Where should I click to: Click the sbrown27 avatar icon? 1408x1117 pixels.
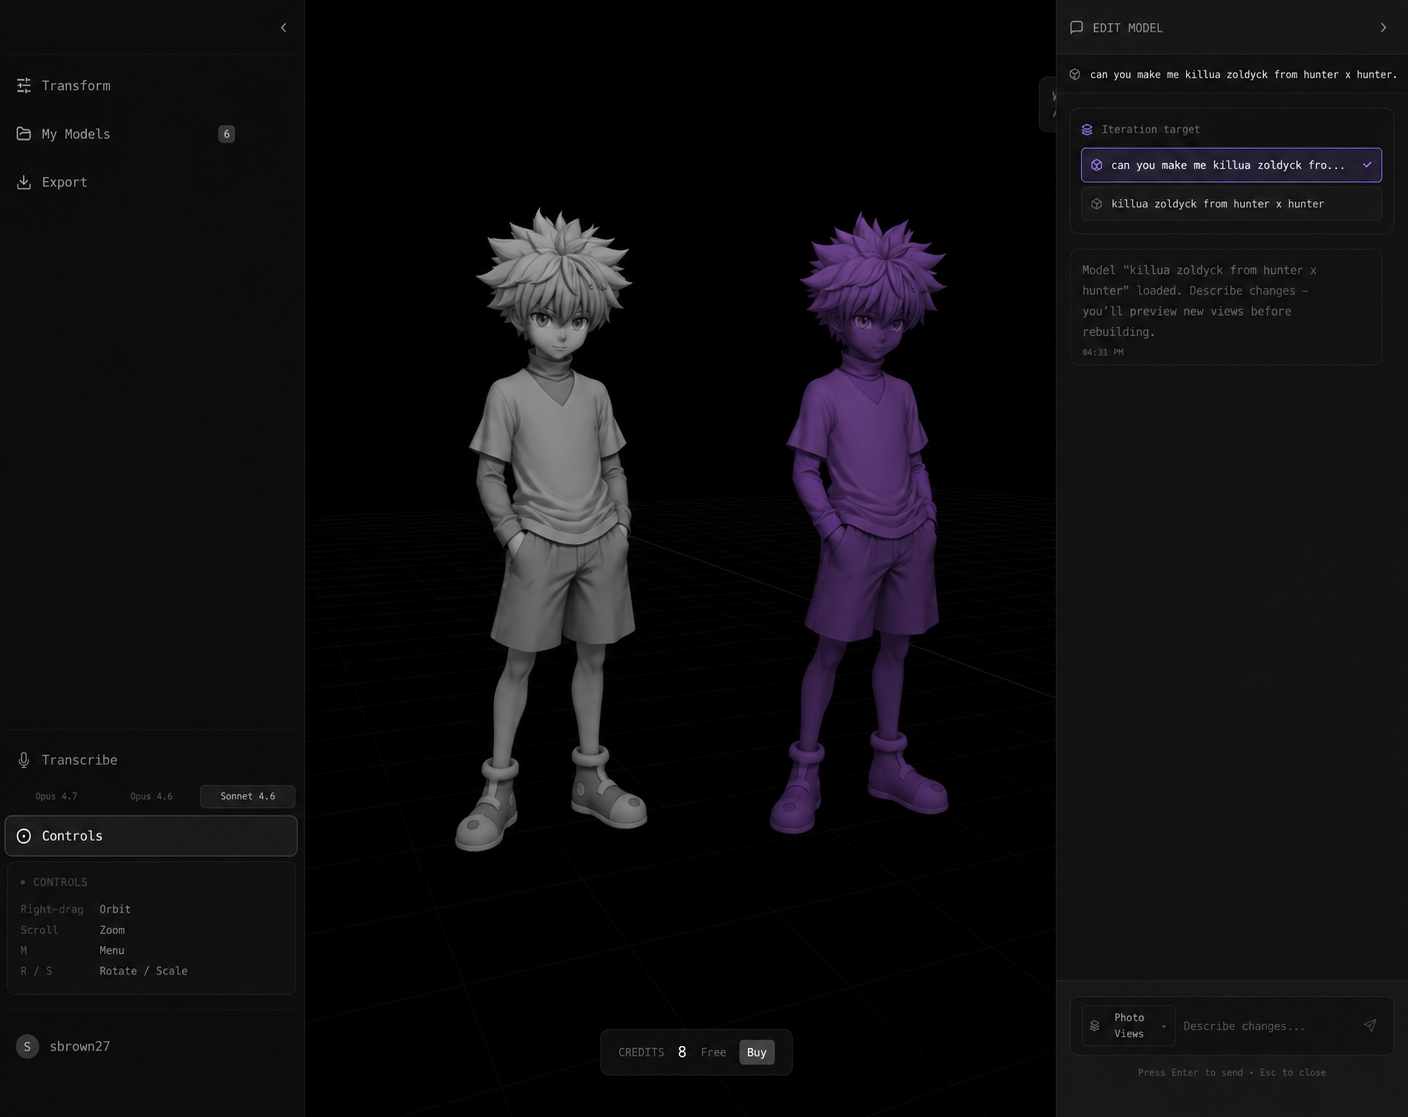tap(27, 1046)
